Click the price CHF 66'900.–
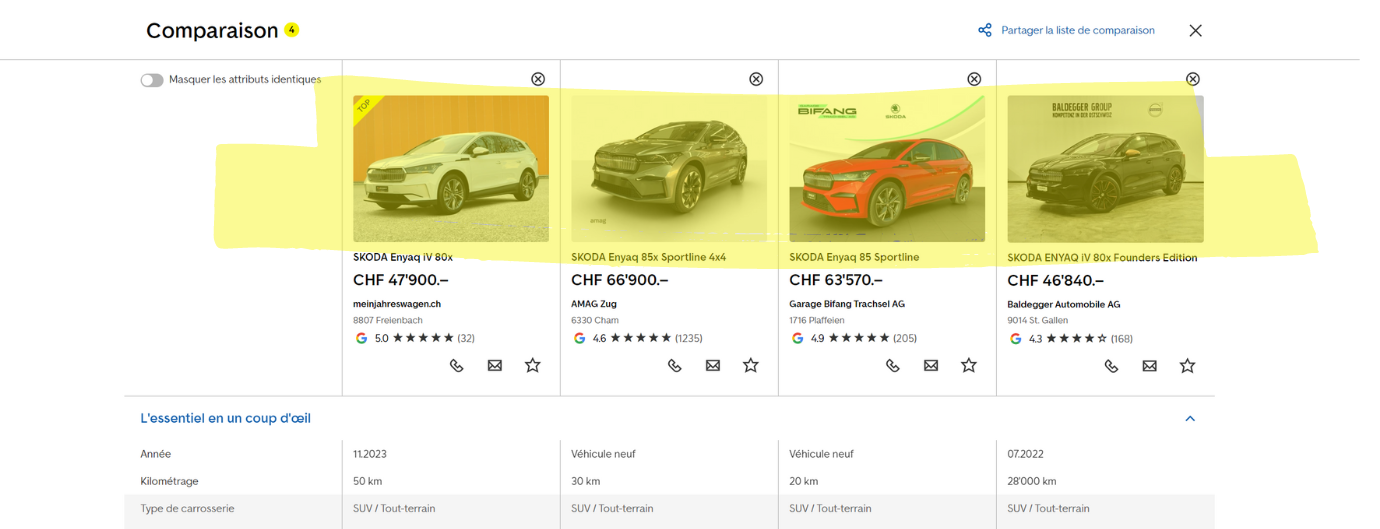The image size is (1380, 529). pyautogui.click(x=620, y=280)
